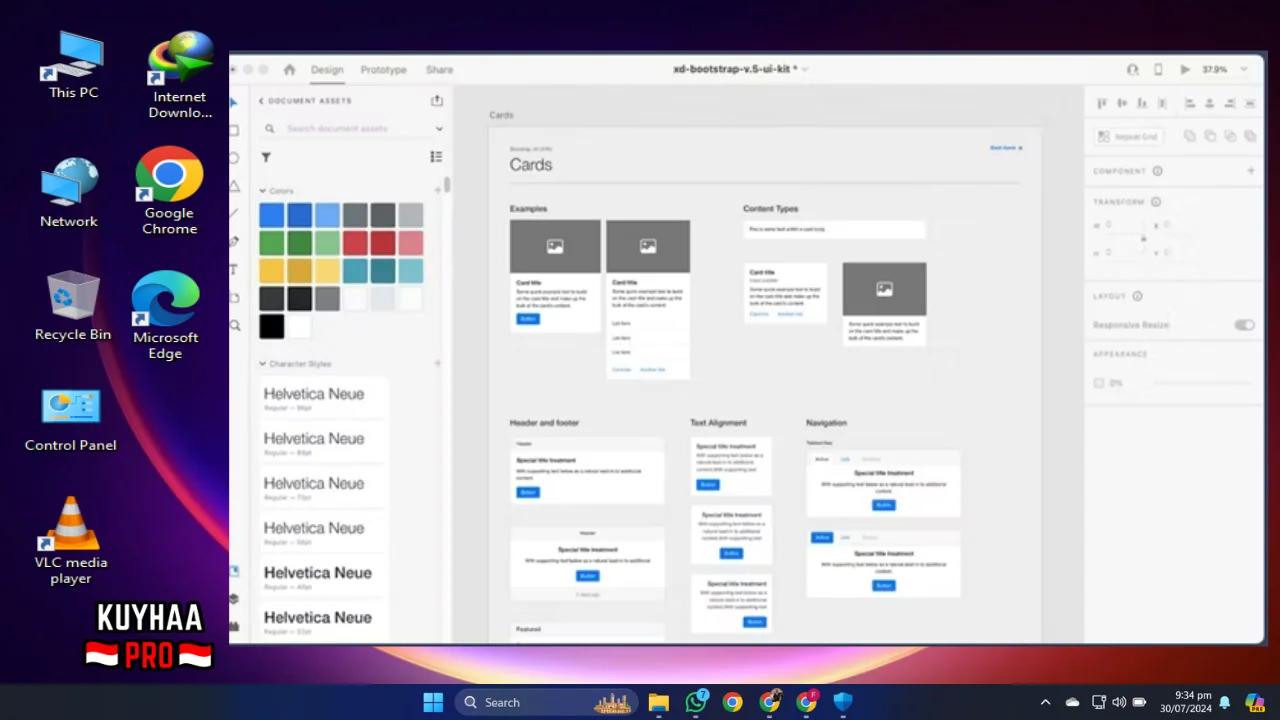Viewport: 1280px width, 720px height.
Task: Open File Explorer from taskbar
Action: pyautogui.click(x=658, y=702)
